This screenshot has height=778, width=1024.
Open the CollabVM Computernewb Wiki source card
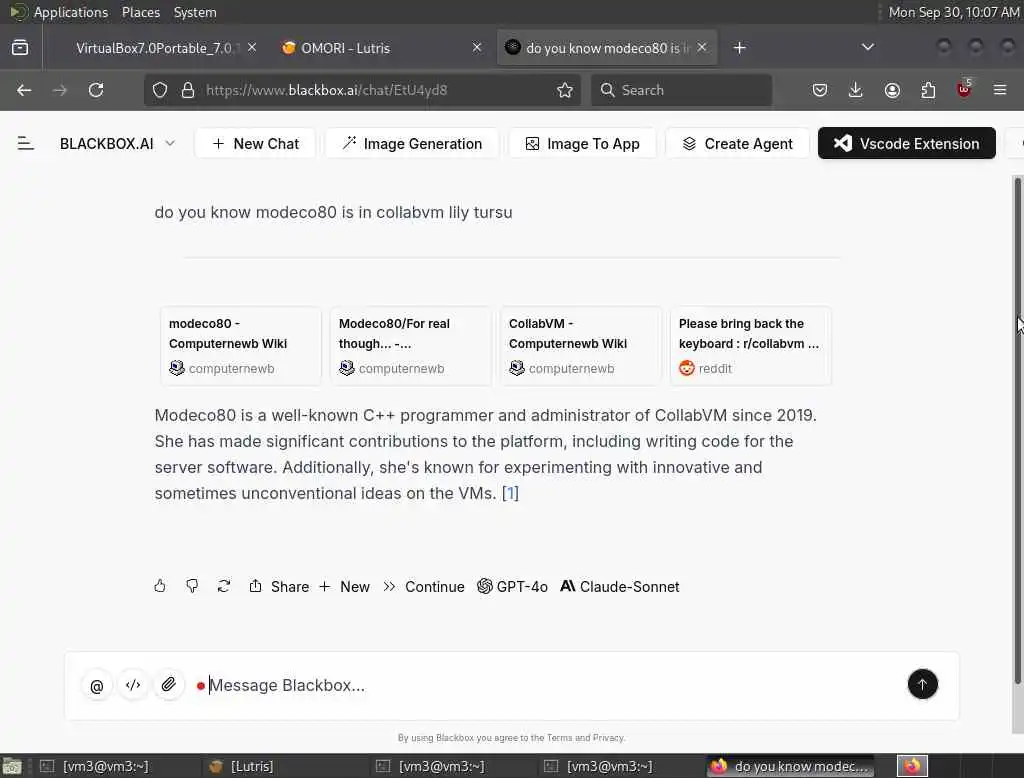pyautogui.click(x=581, y=346)
